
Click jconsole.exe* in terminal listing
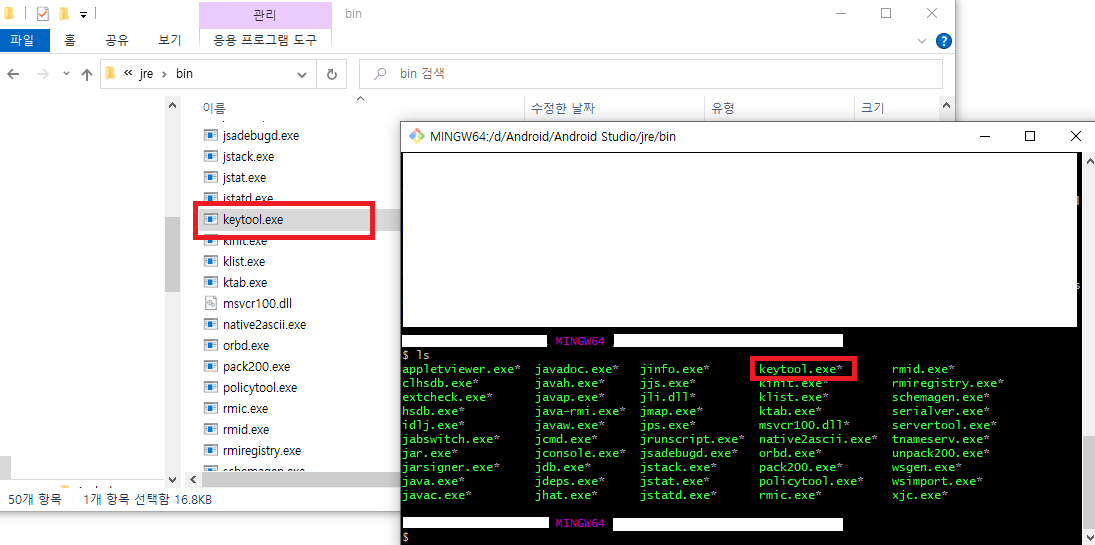[x=580, y=453]
